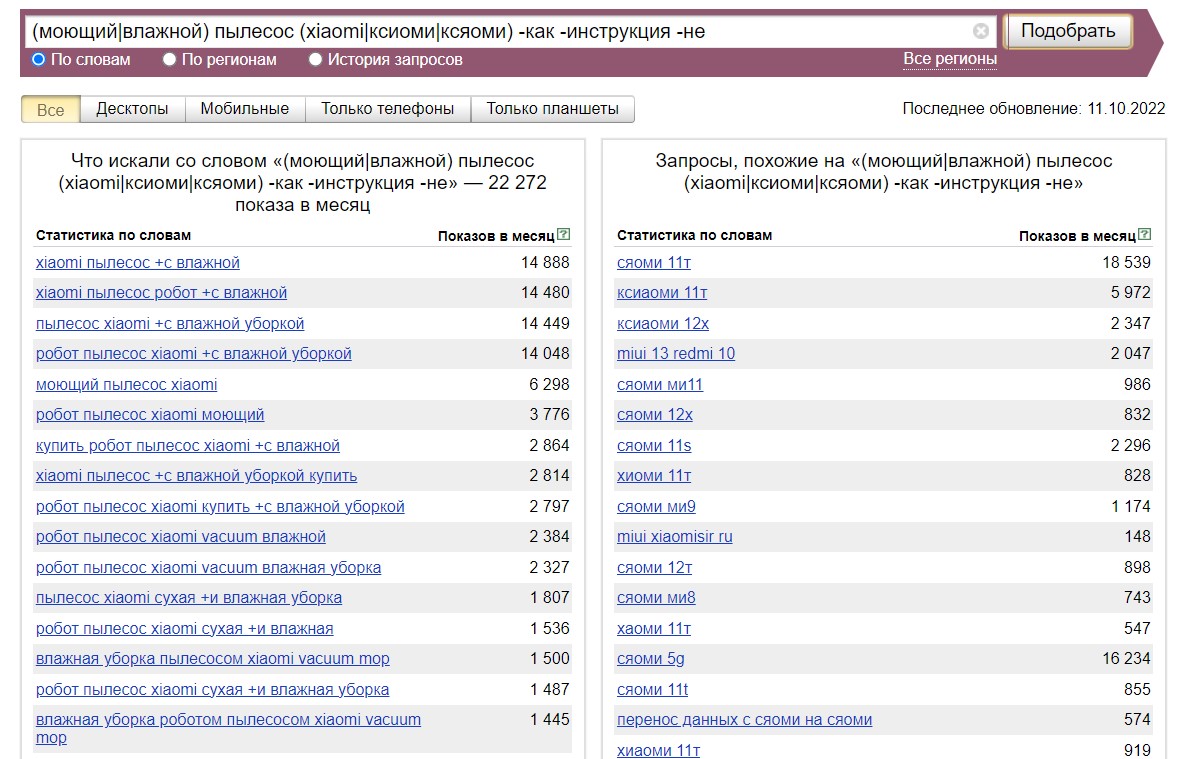Click the impressions value 18 539
The image size is (1194, 759).
(1126, 262)
